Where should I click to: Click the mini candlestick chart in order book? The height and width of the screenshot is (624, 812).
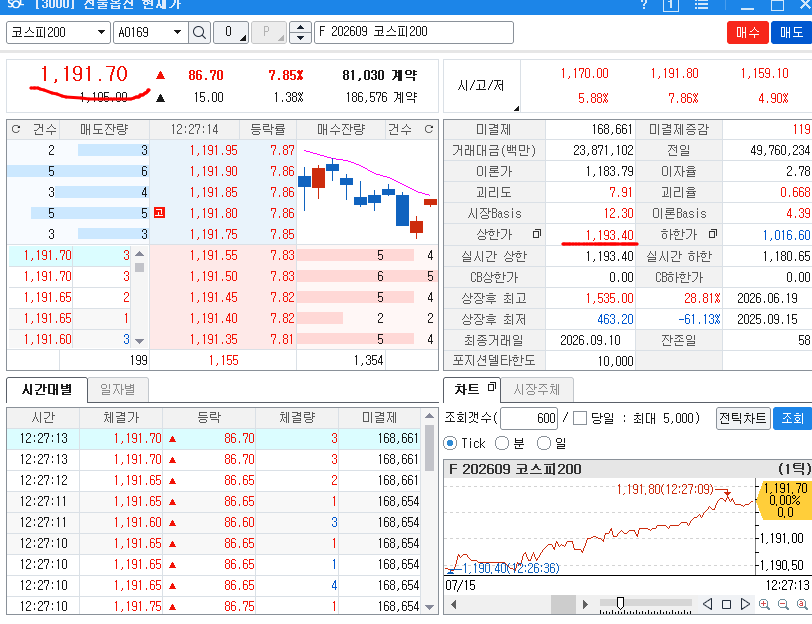coord(367,192)
